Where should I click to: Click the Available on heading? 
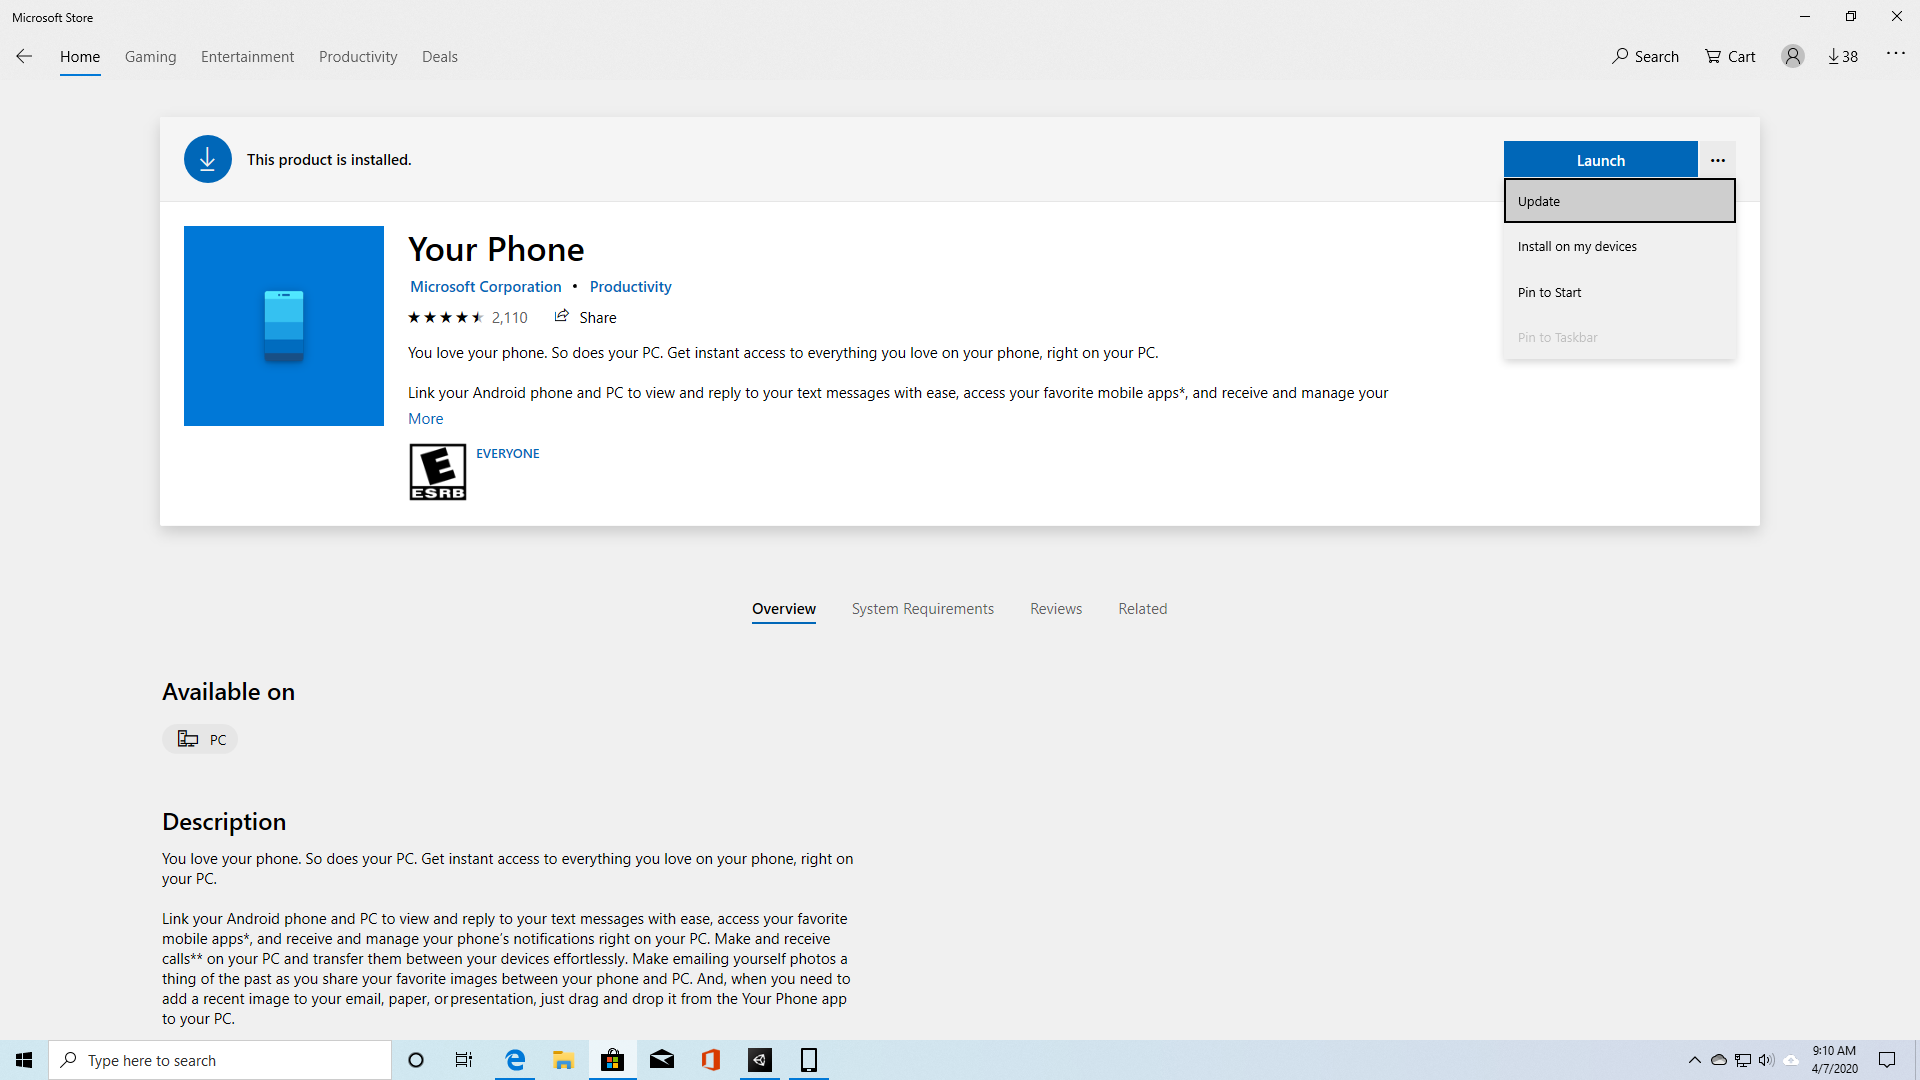(x=228, y=692)
